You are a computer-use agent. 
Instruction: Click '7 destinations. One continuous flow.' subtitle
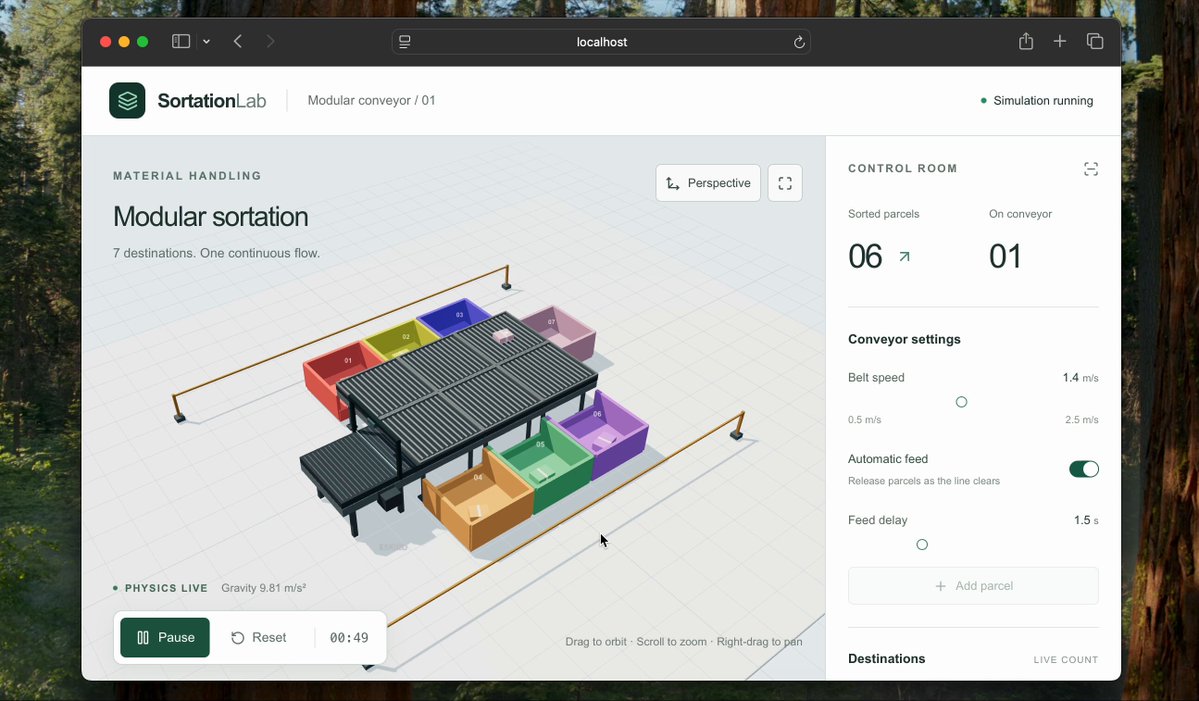pyautogui.click(x=216, y=253)
